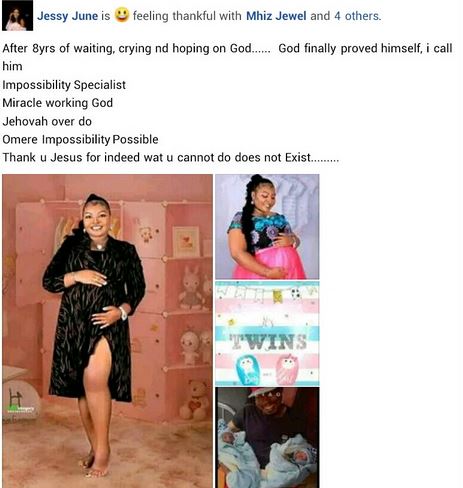
Task: View the pink skirt maternity photo
Action: (267, 227)
